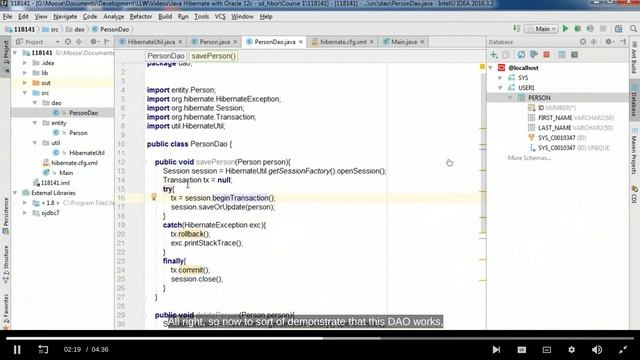Run the Main configuration
Viewport: 640px width, 360px height.
[565, 29]
